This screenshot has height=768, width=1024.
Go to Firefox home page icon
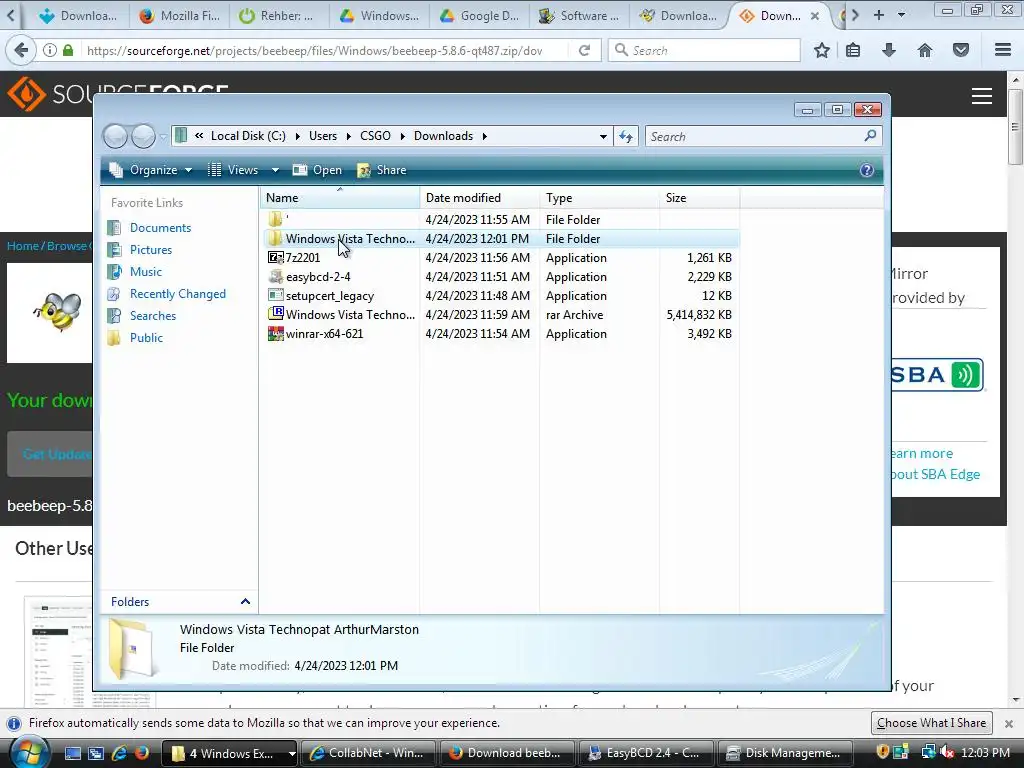[x=925, y=50]
